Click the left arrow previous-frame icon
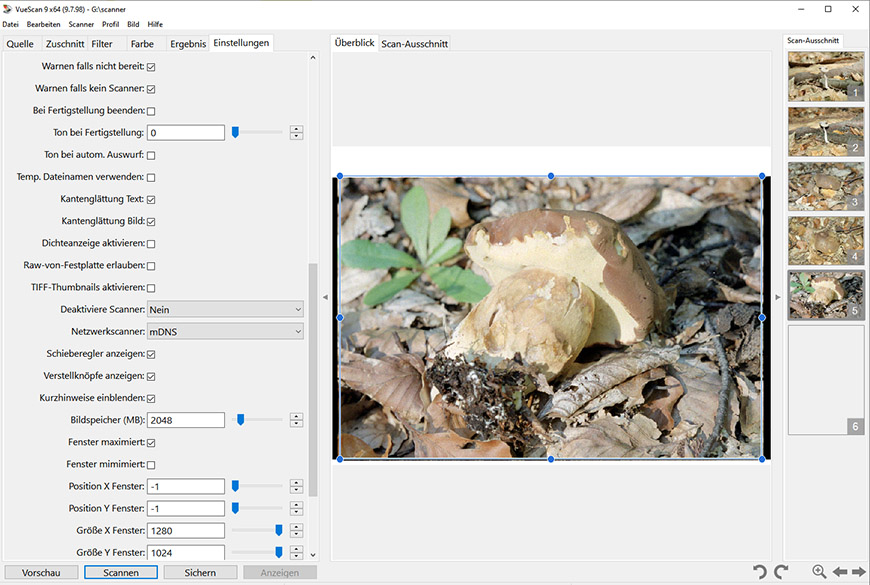This screenshot has width=870, height=585. (840, 572)
